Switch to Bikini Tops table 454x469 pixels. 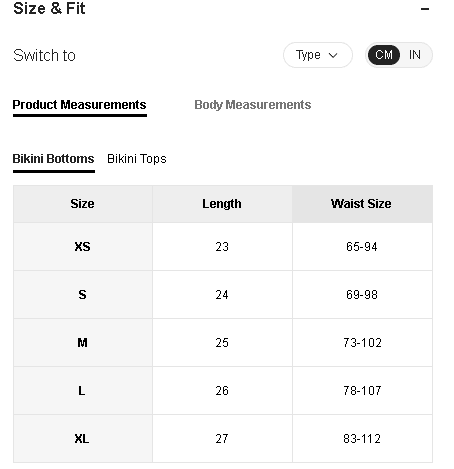pyautogui.click(x=137, y=159)
